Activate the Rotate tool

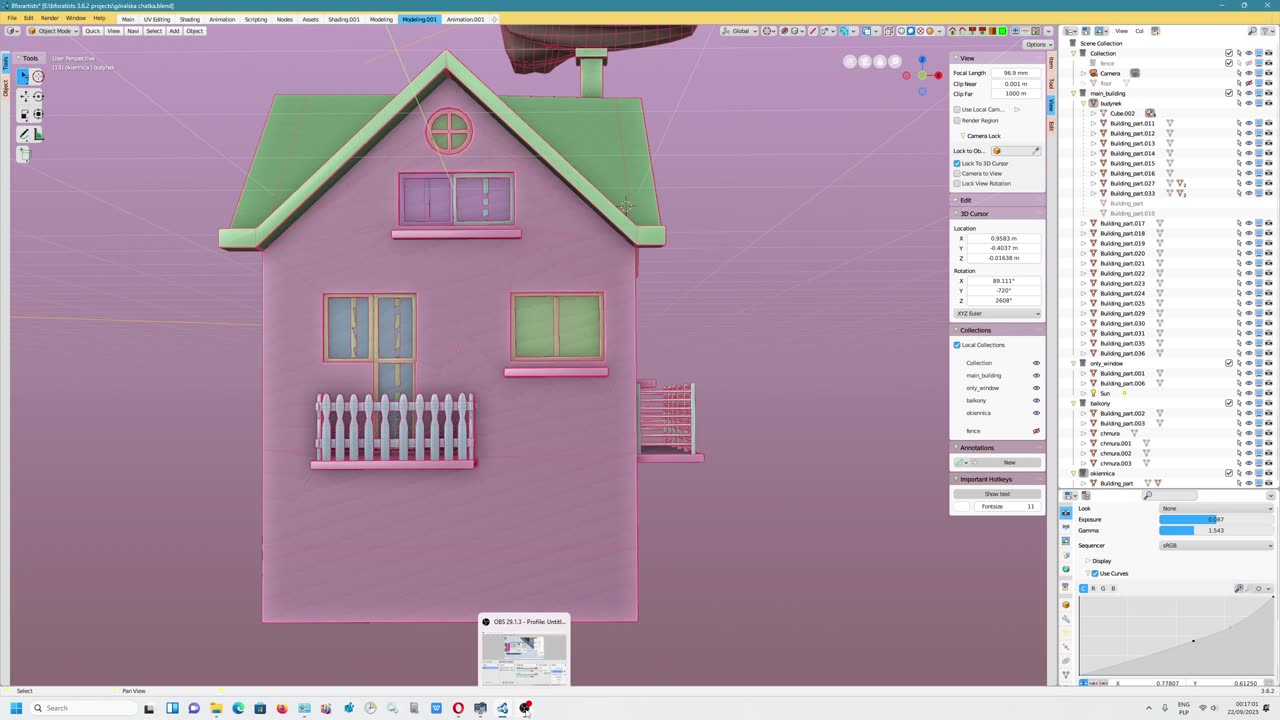(38, 96)
